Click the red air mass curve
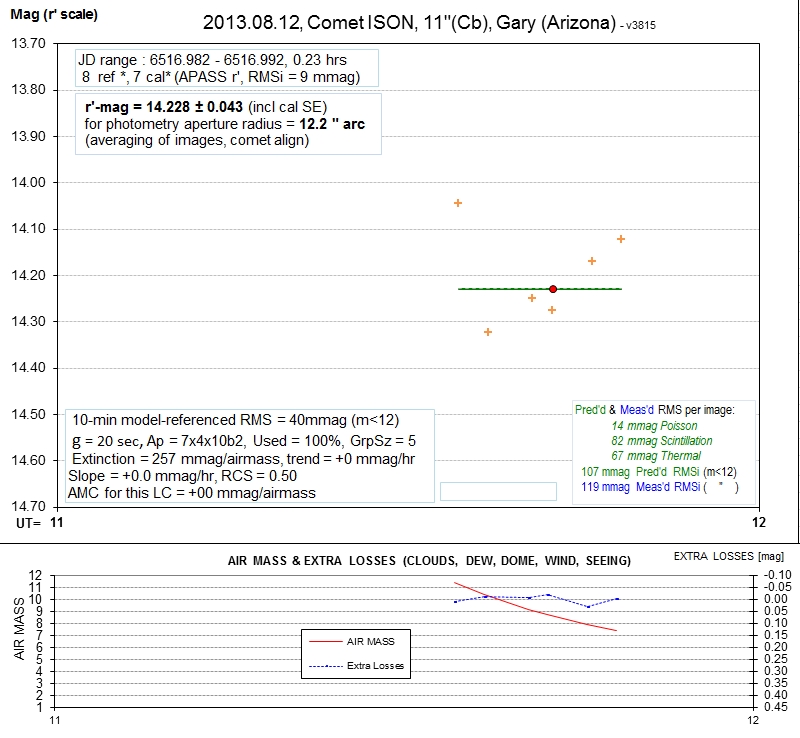800x738 pixels. point(535,610)
